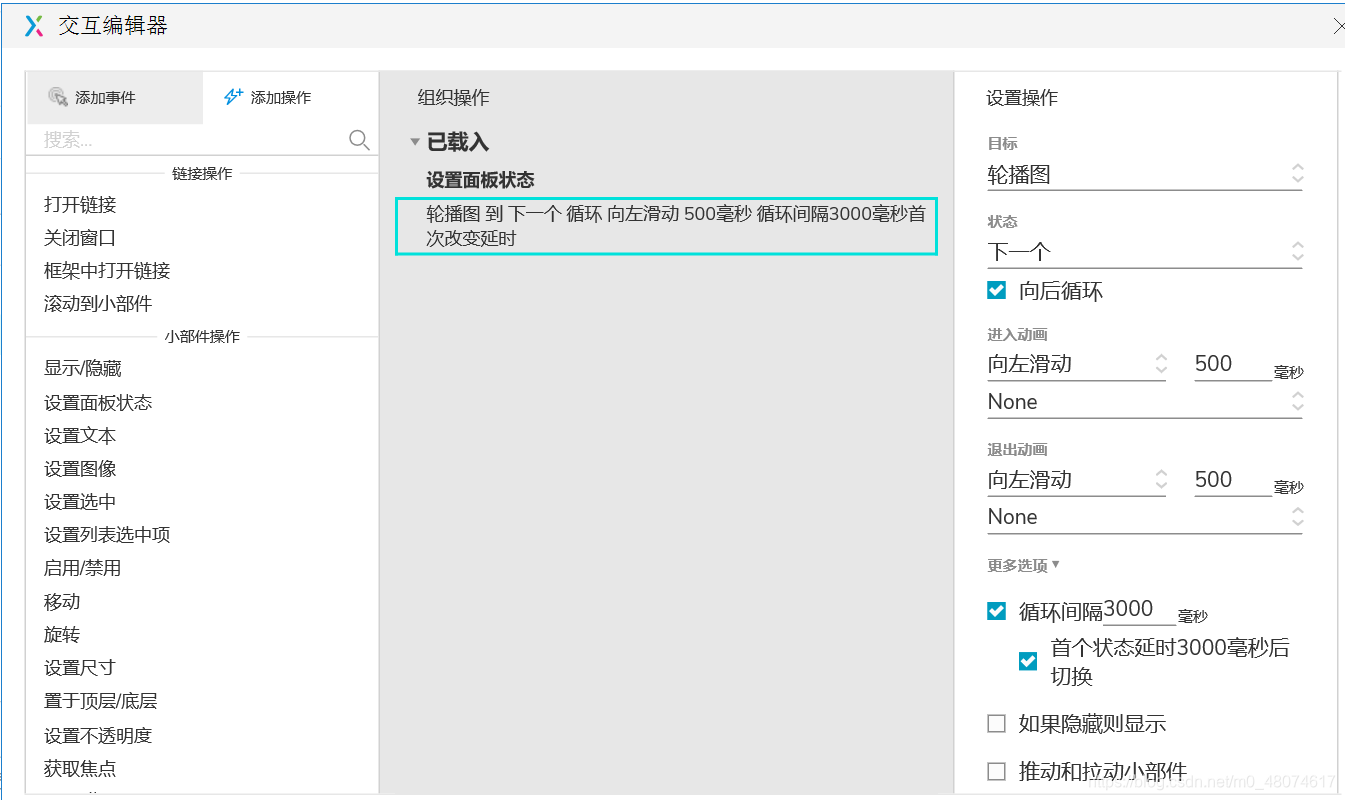Switch to the 添加操作 tab

290,98
